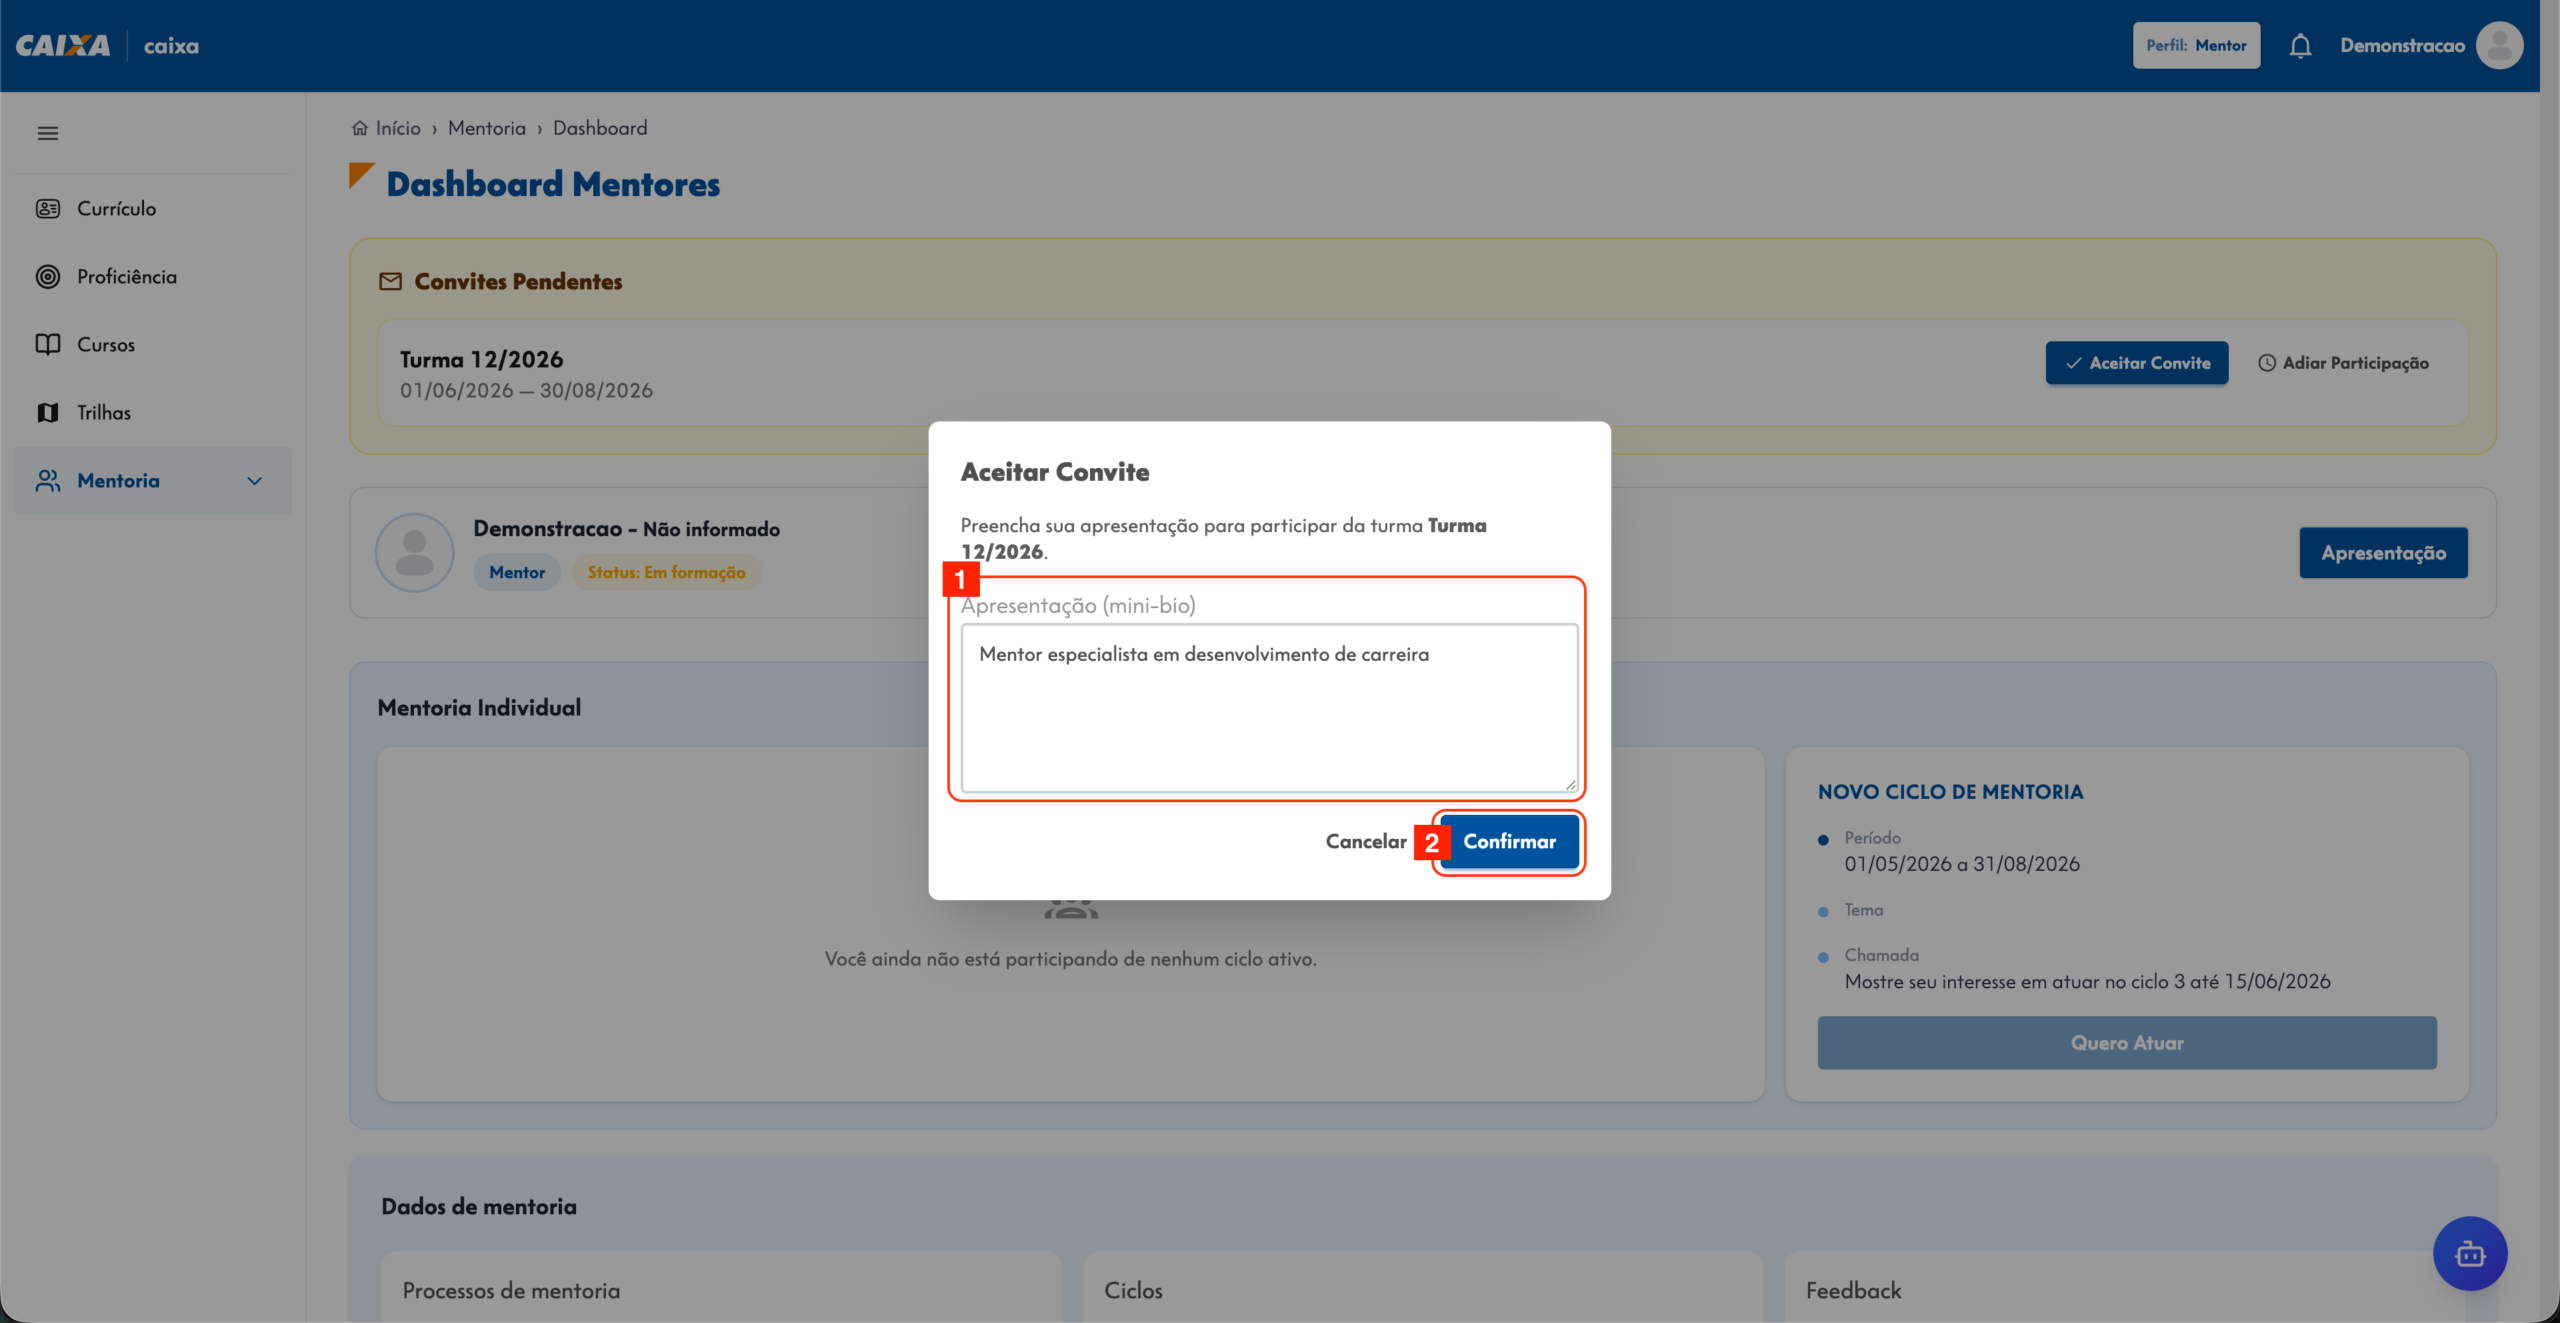The width and height of the screenshot is (2560, 1323).
Task: Click the home icon in breadcrumb
Action: pyautogui.click(x=360, y=128)
